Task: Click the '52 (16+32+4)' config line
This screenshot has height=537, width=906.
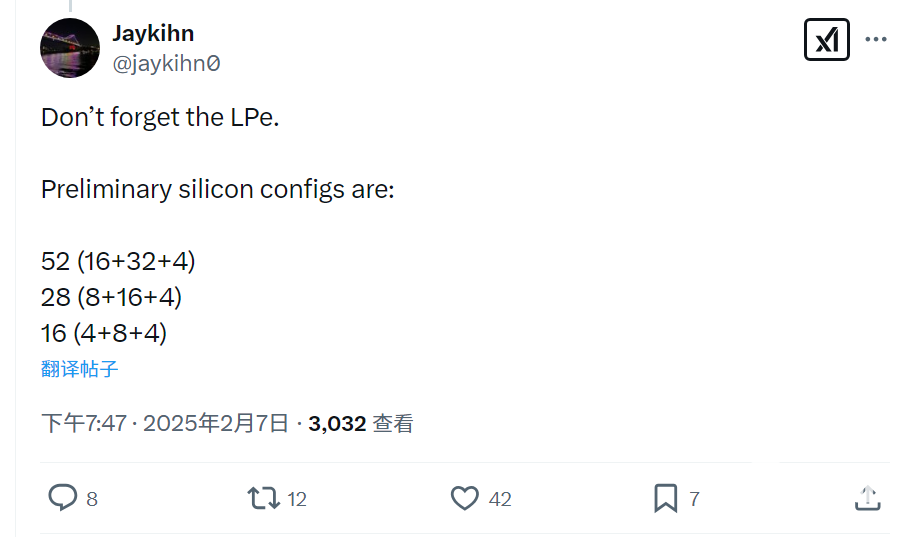Action: click(x=118, y=261)
